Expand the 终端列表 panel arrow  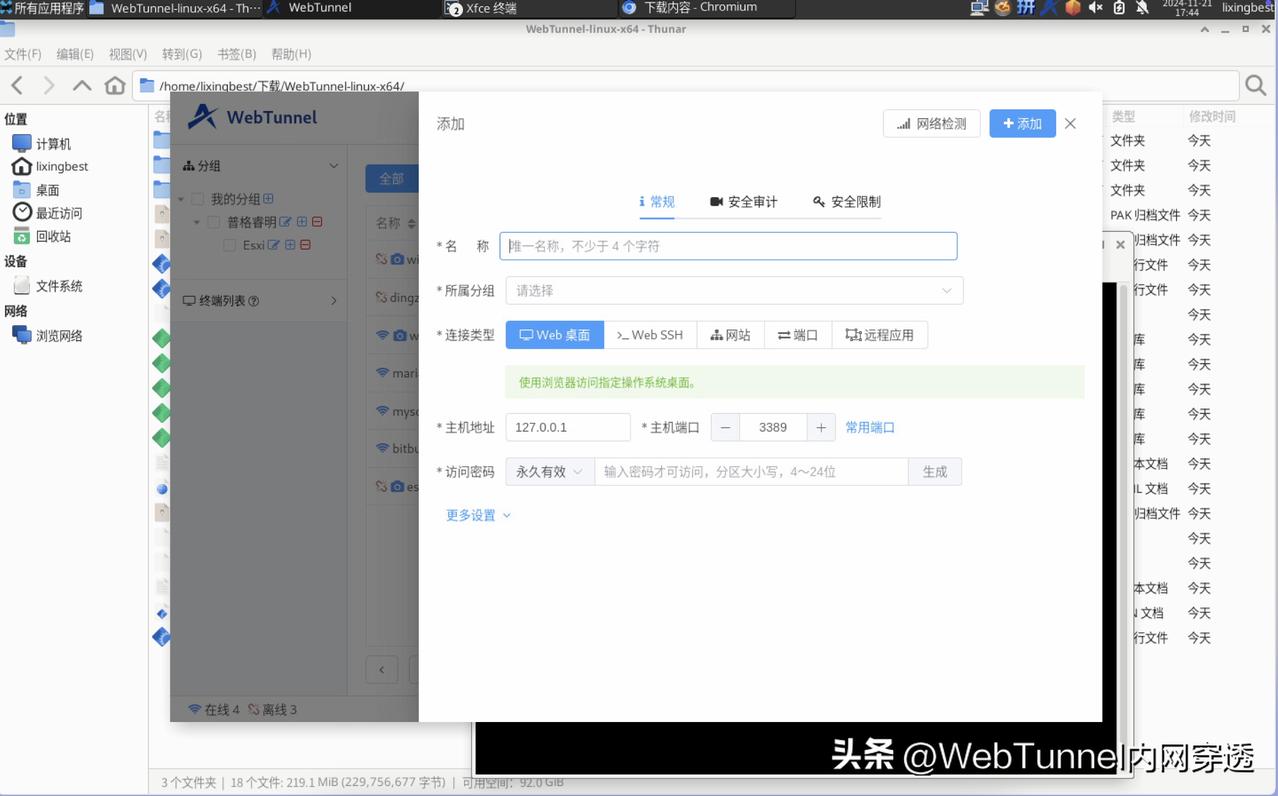(x=334, y=300)
